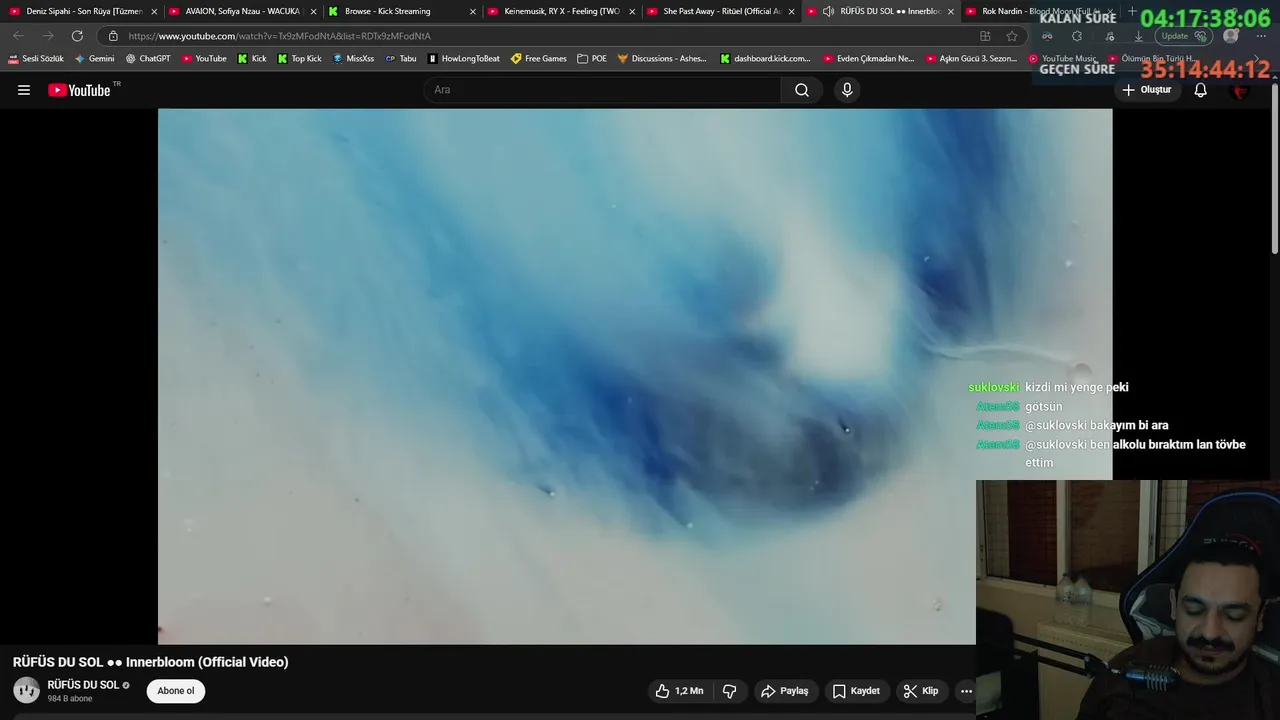
Task: Switch to the Keinemusik, RY X - Feeling tab
Action: (562, 11)
